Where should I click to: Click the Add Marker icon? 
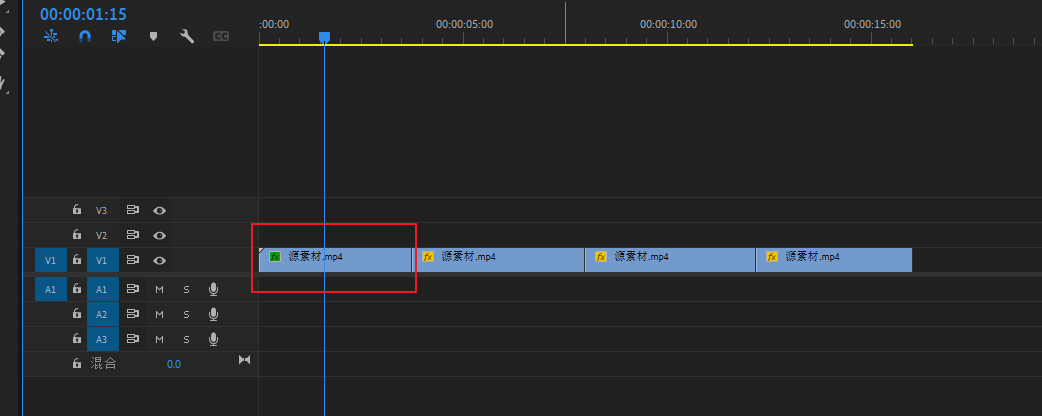click(153, 36)
